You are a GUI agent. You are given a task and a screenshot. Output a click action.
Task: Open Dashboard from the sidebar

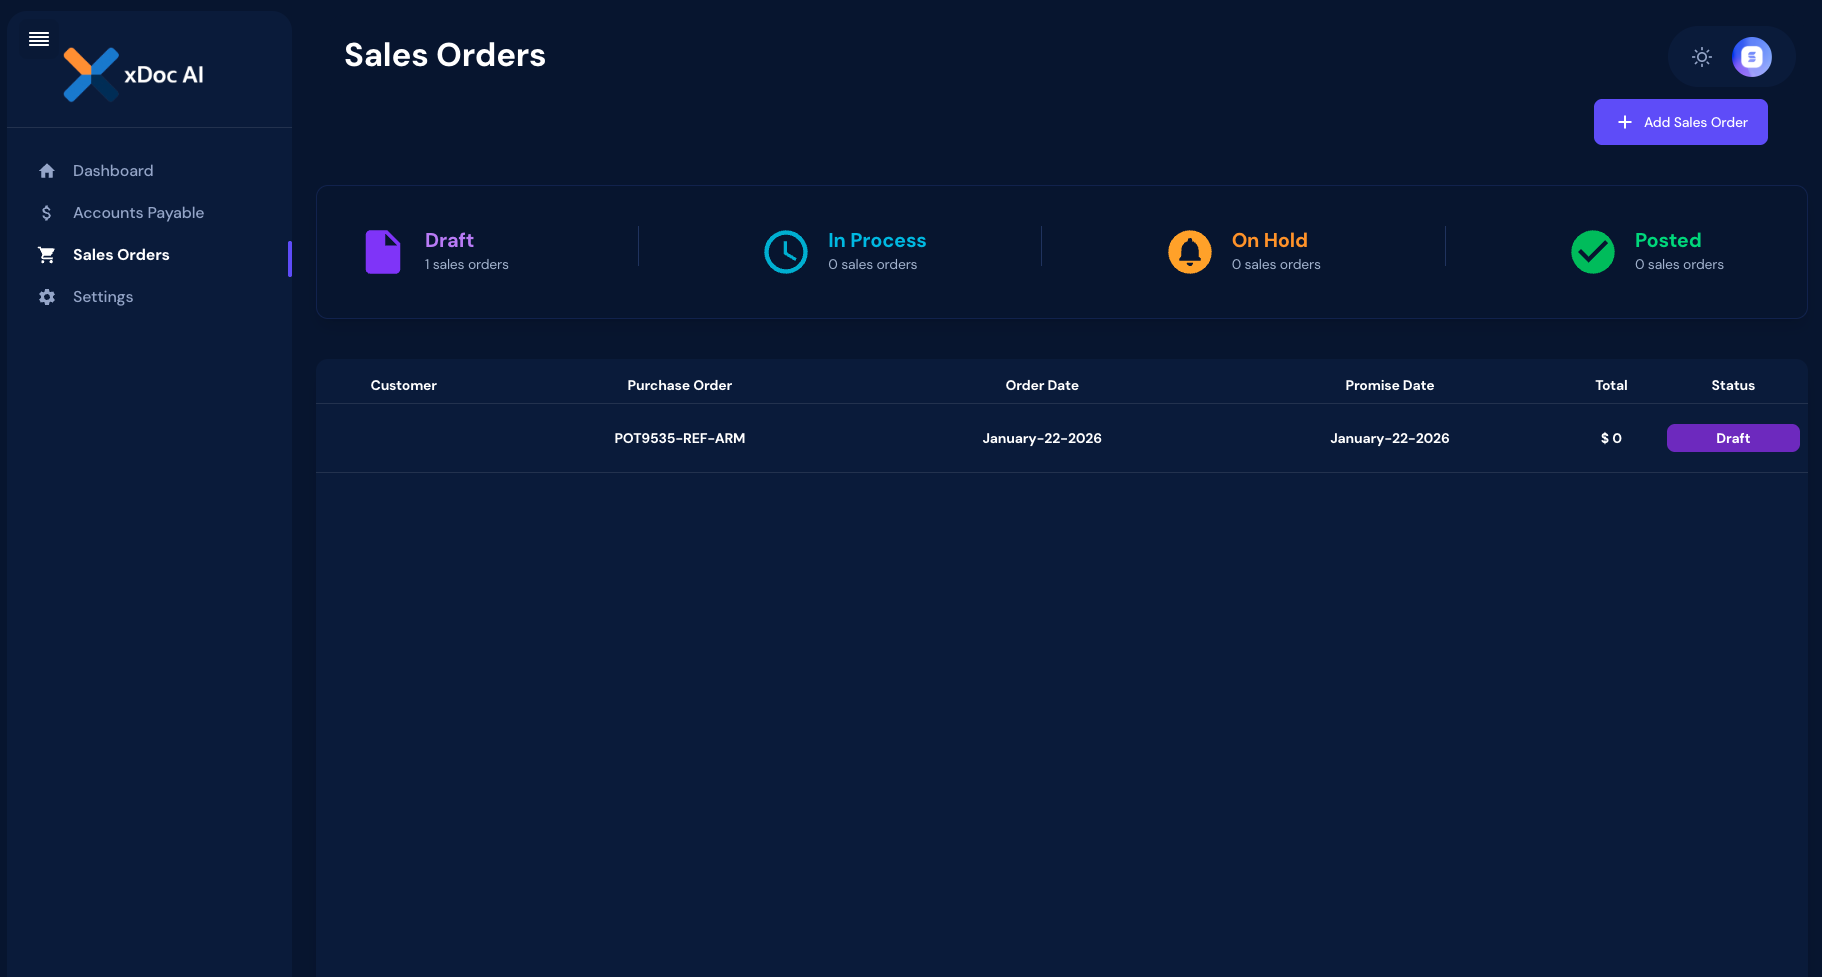pos(113,171)
